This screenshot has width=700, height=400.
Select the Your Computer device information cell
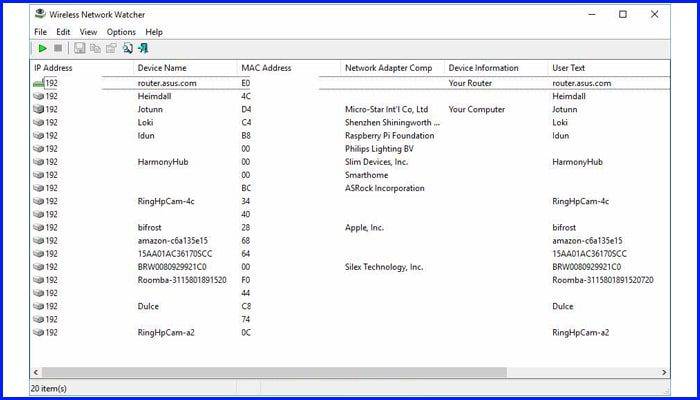(477, 109)
